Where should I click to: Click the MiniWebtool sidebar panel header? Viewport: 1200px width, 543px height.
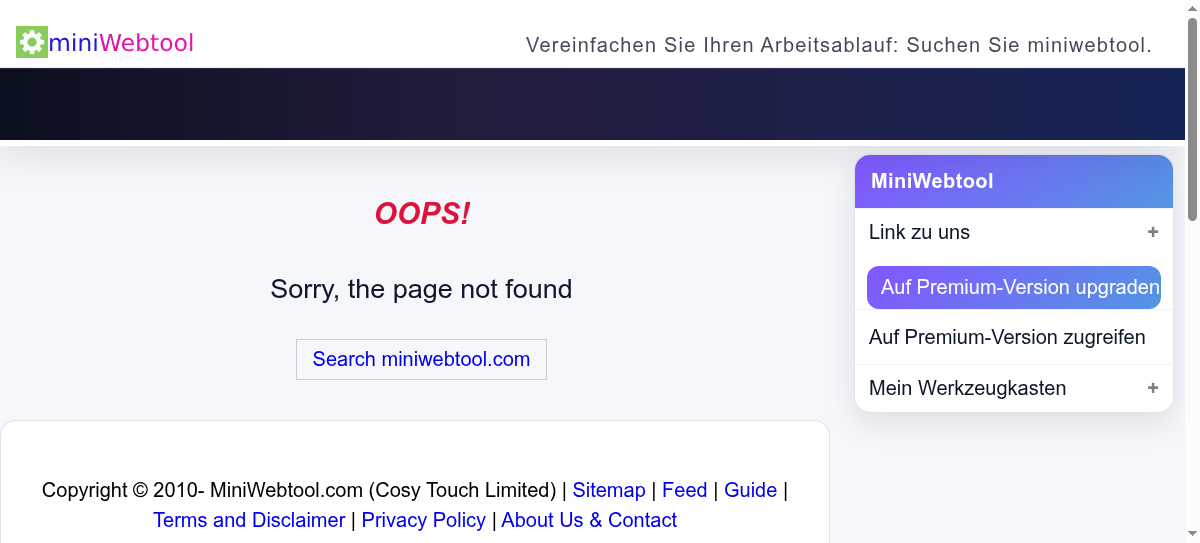click(1014, 181)
